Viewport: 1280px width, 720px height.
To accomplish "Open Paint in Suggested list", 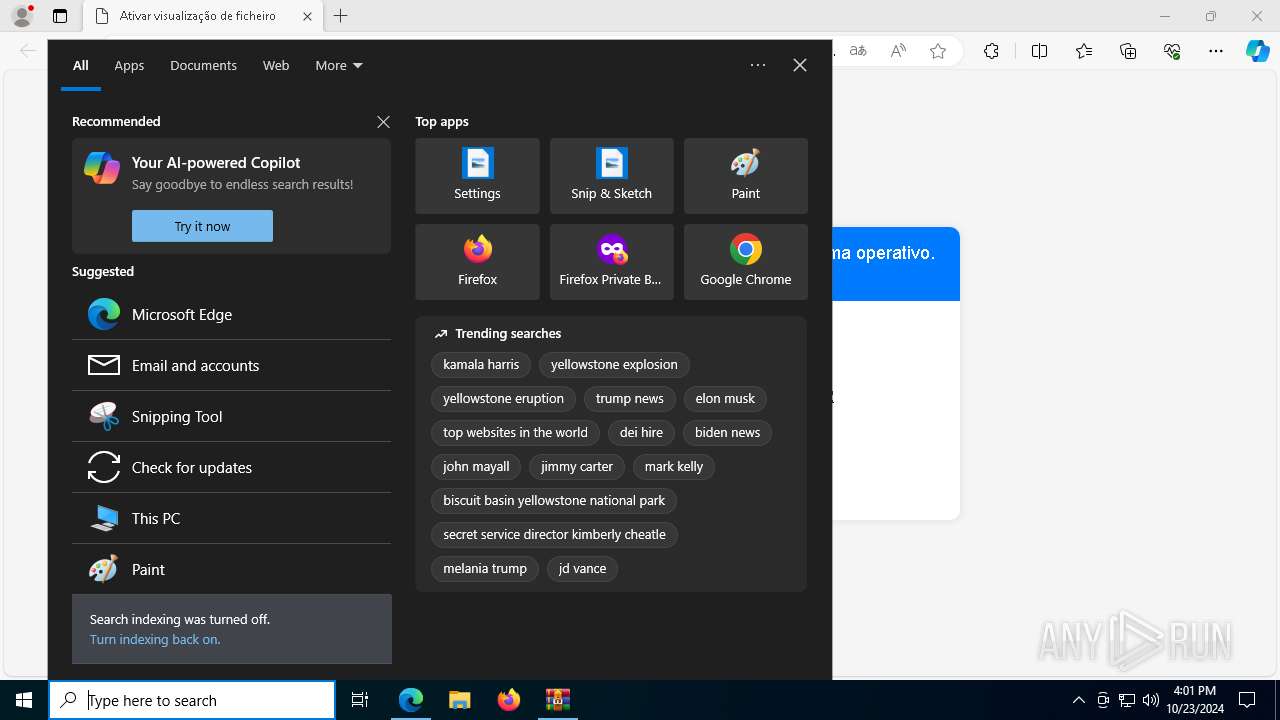I will pyautogui.click(x=231, y=569).
